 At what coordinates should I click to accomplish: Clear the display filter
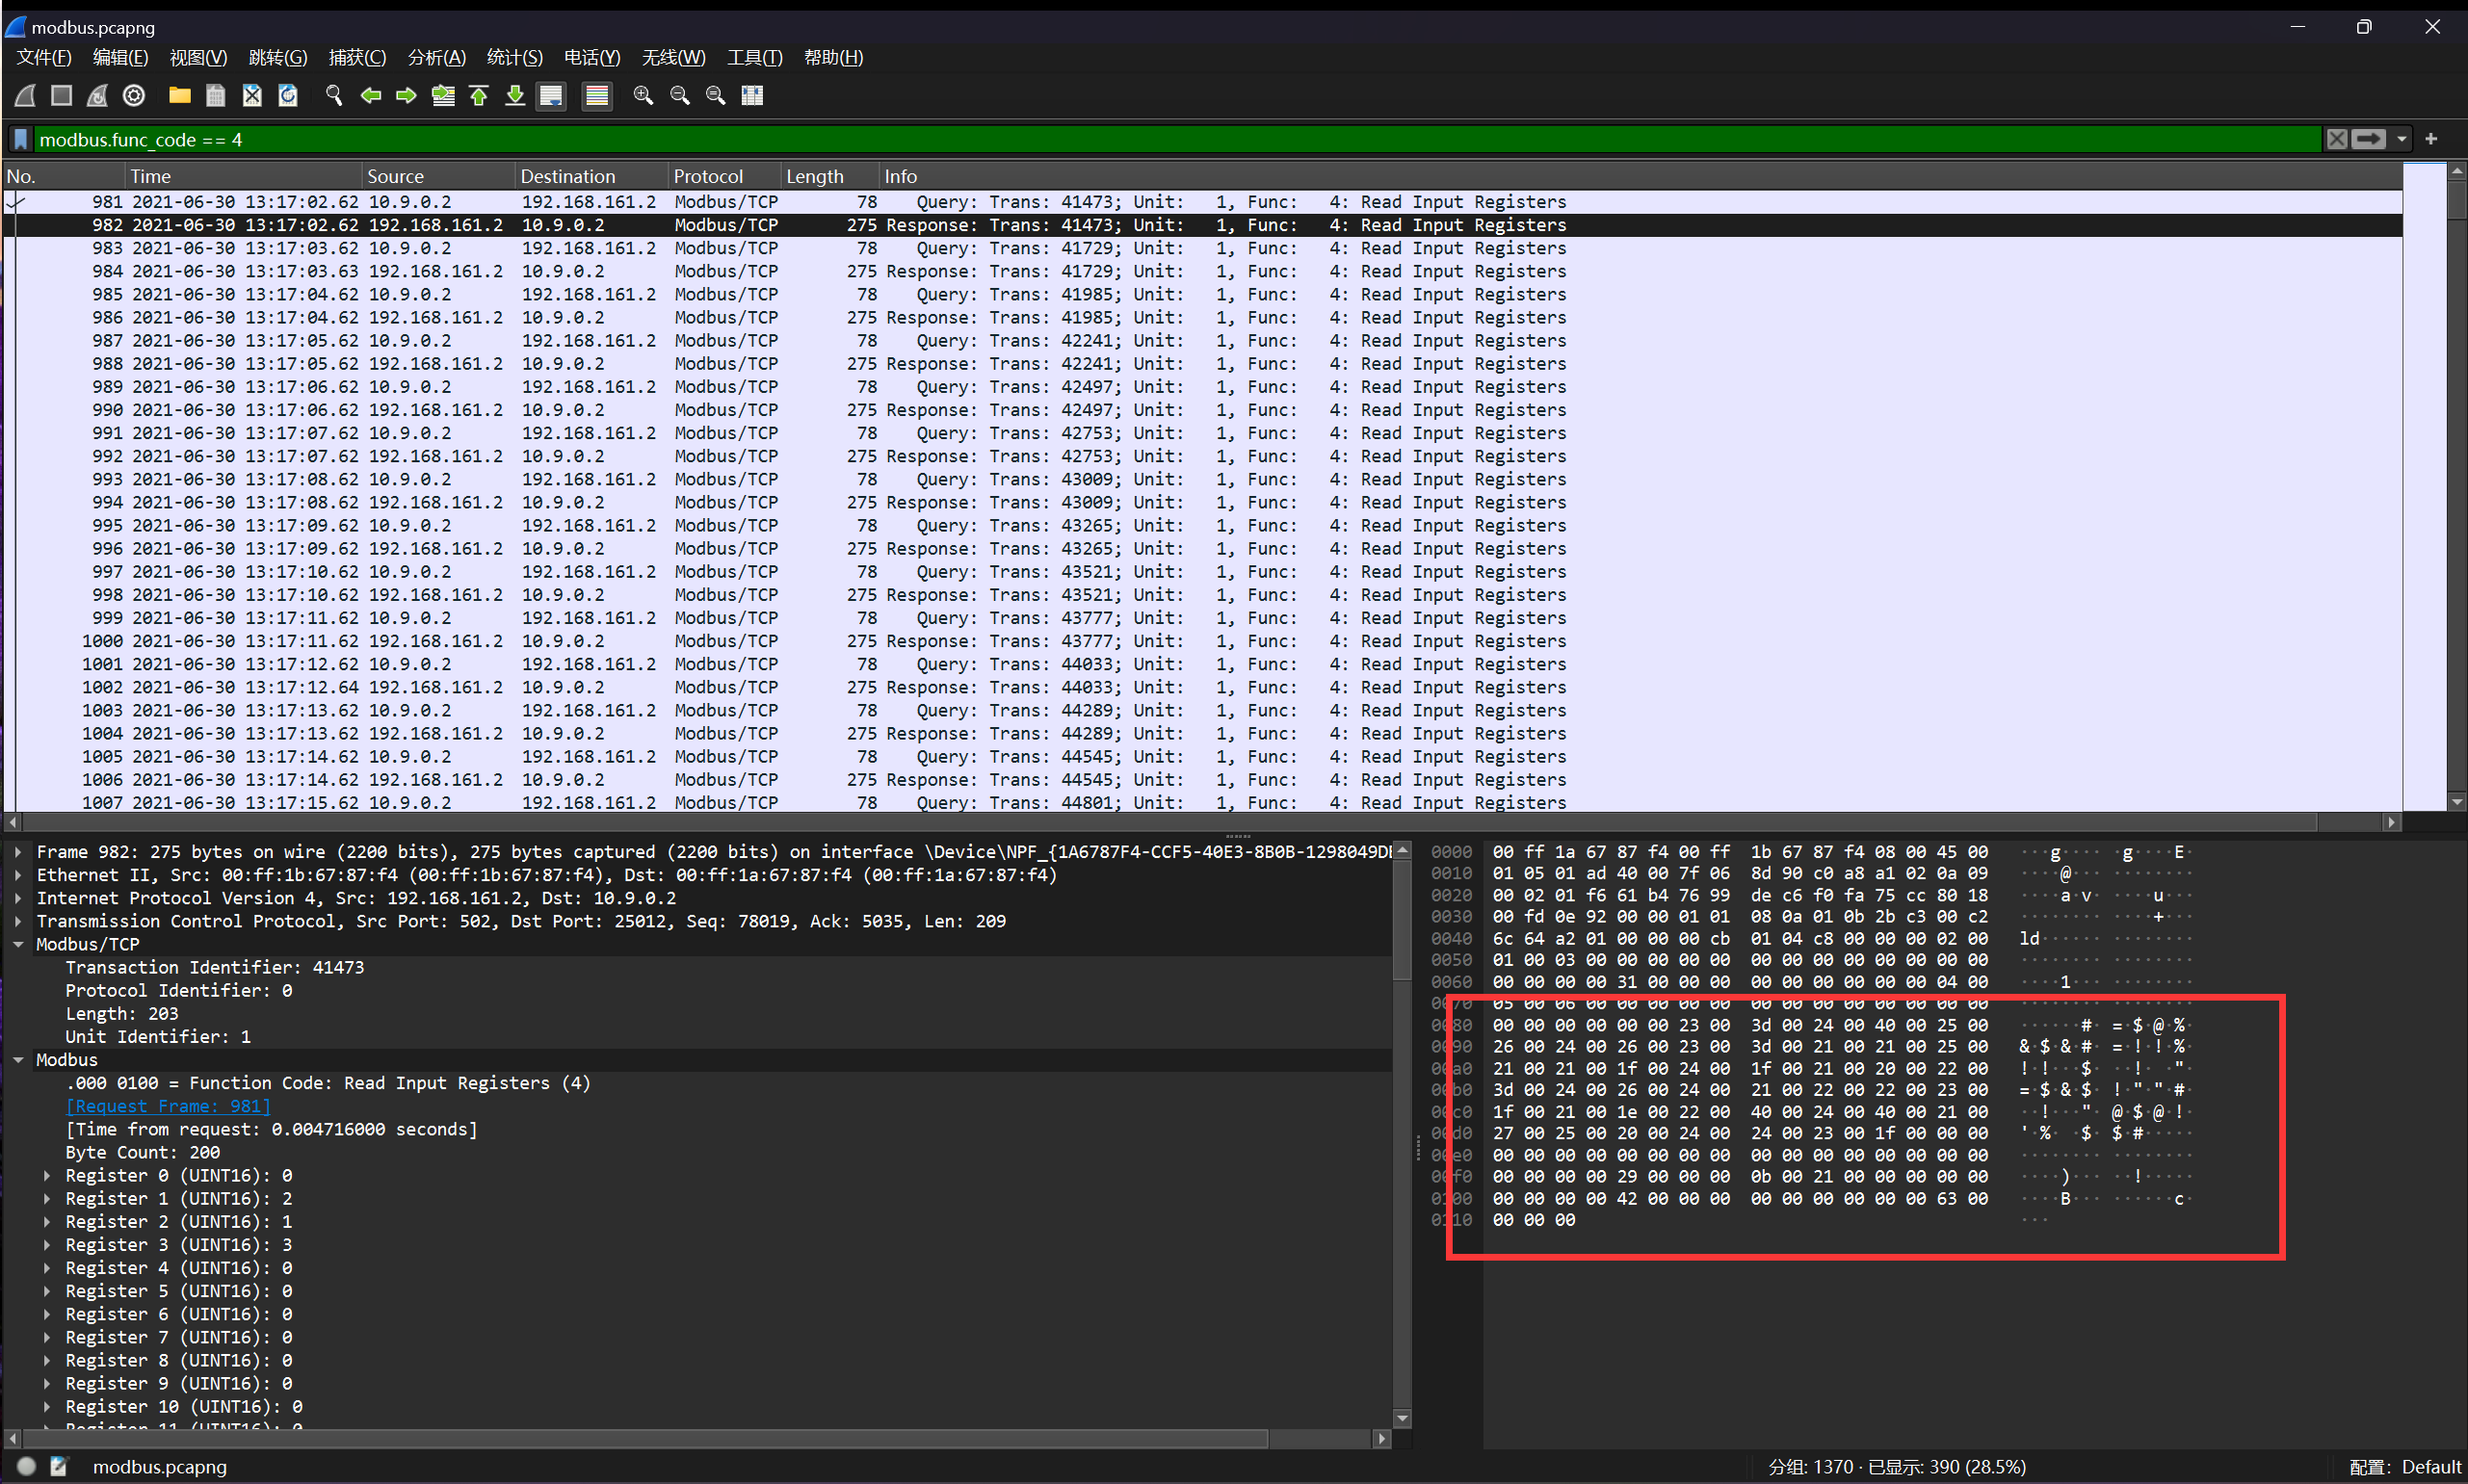[x=2337, y=140]
